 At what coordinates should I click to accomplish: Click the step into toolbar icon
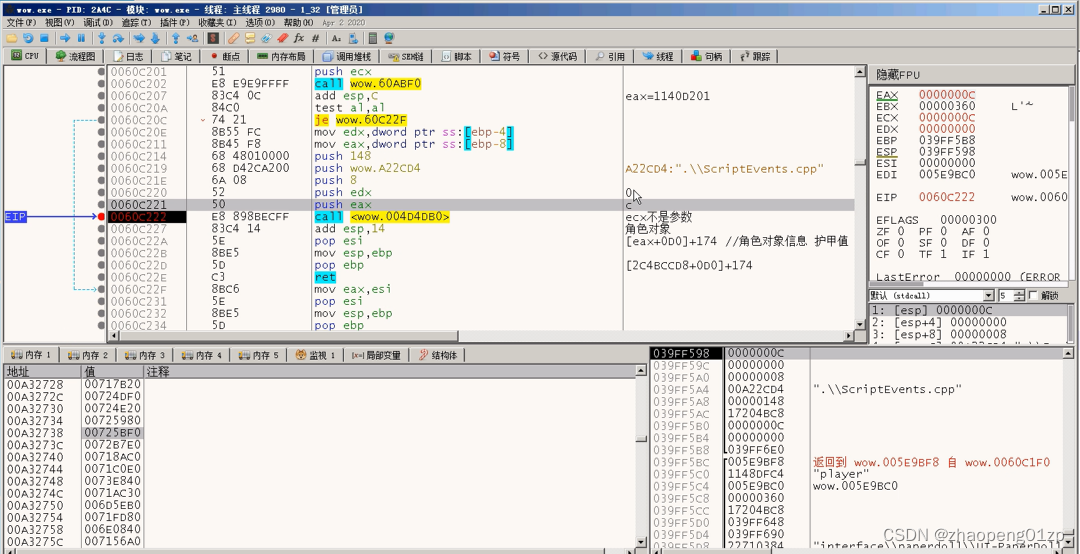(102, 38)
